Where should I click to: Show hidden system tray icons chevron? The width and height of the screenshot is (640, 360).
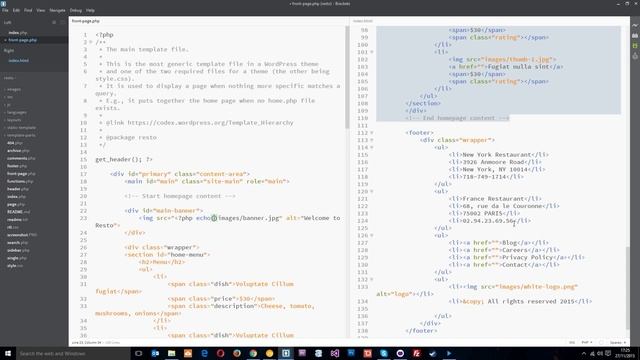click(x=583, y=353)
